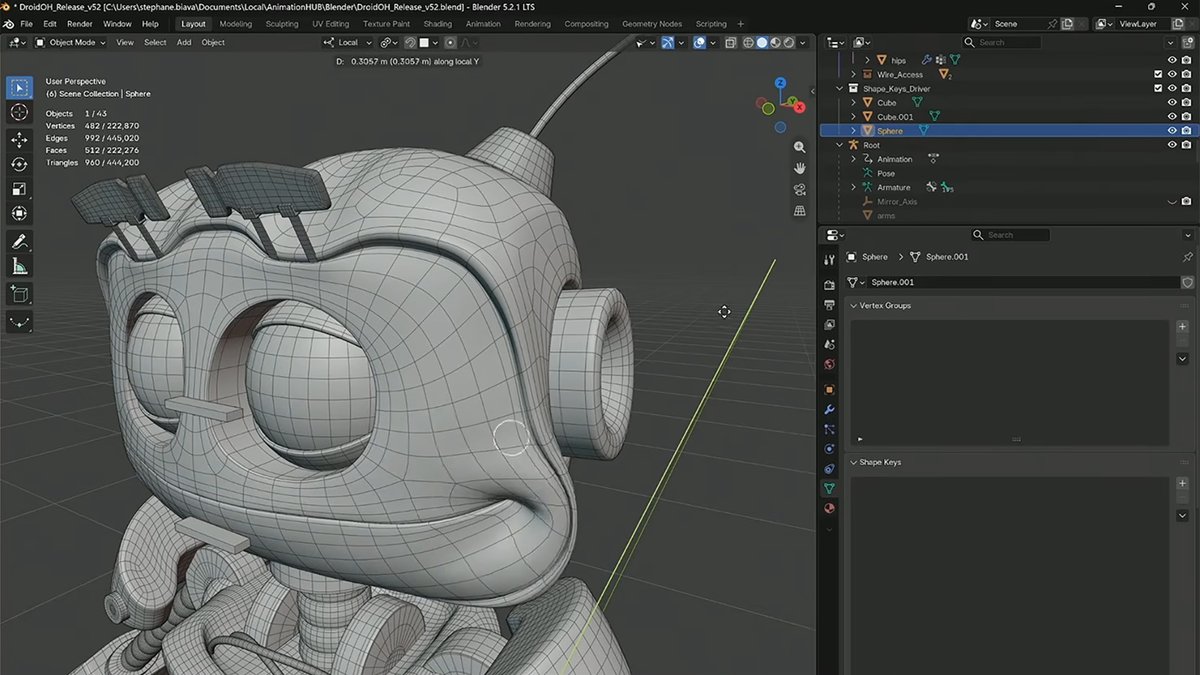The height and width of the screenshot is (675, 1200).
Task: Collapse the Shape_Keys_Driver collection
Action: [x=841, y=88]
